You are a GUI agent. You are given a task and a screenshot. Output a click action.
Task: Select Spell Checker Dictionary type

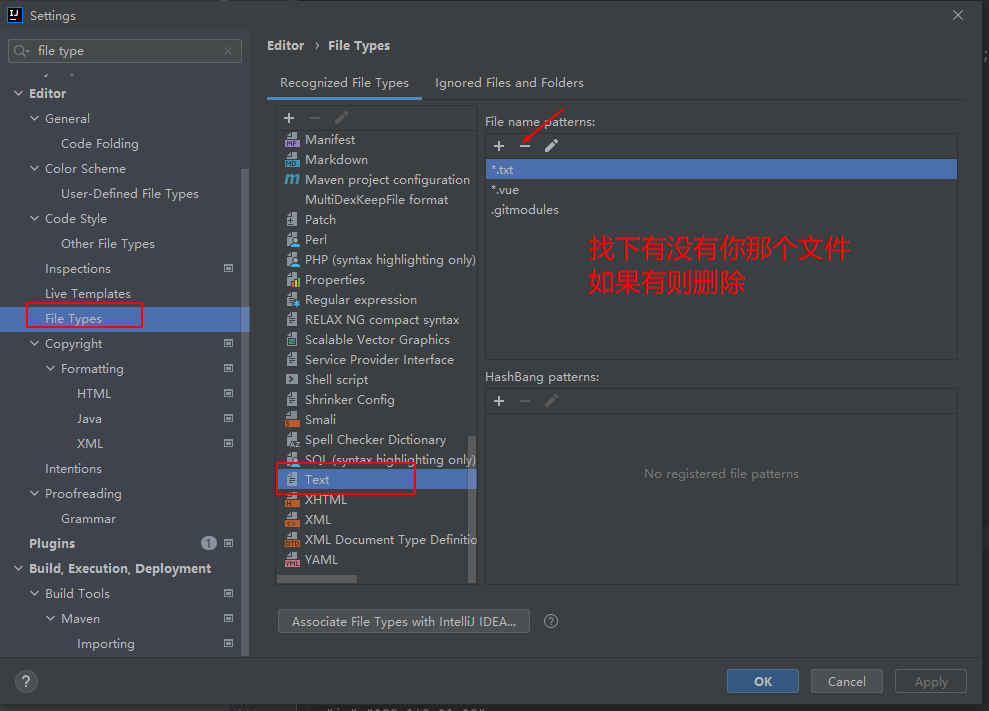click(377, 440)
